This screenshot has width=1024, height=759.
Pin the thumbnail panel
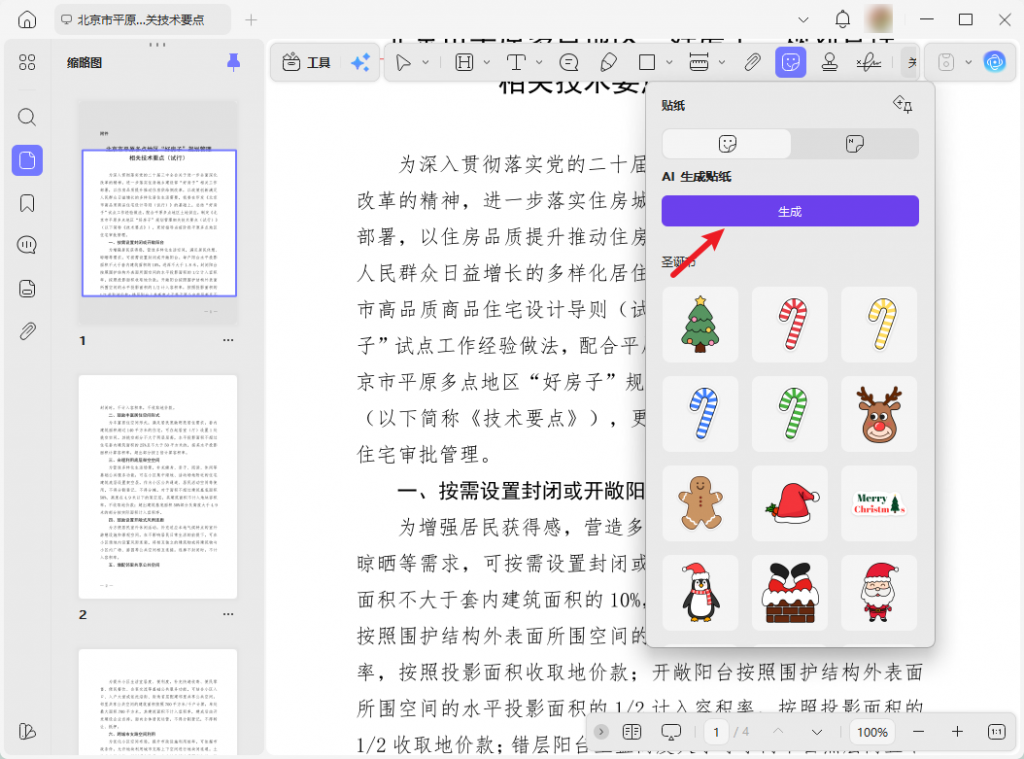(233, 62)
